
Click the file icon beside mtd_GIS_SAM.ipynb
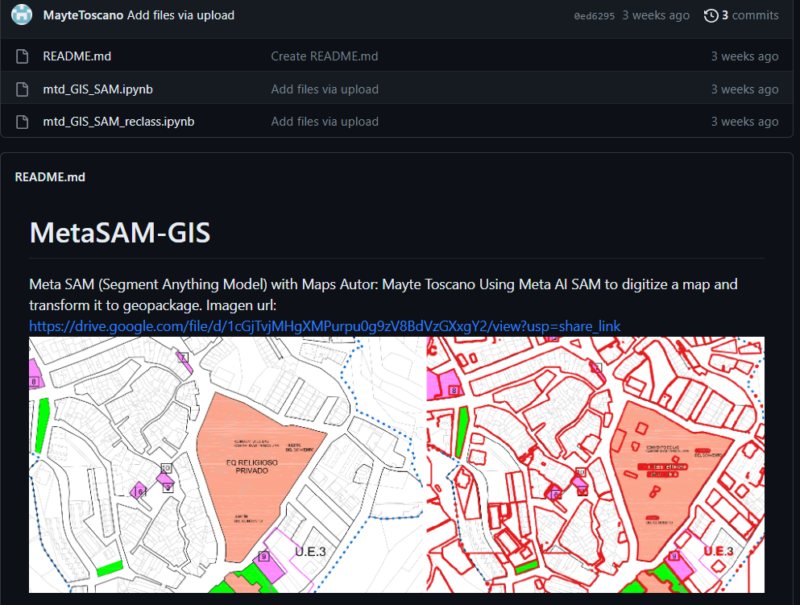(24, 89)
